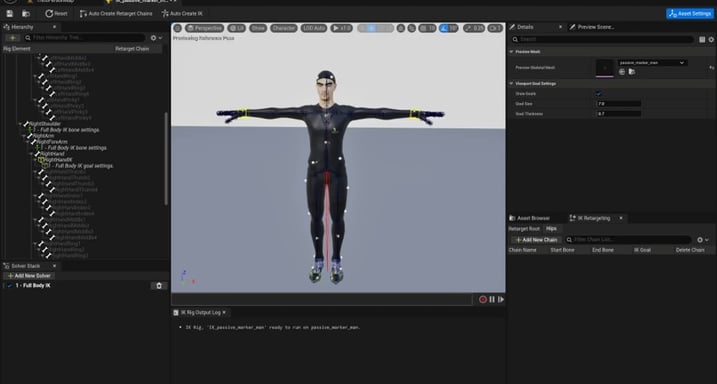Open Hierarchy filter settings gear dropdown
The width and height of the screenshot is (717, 384).
pyautogui.click(x=156, y=38)
